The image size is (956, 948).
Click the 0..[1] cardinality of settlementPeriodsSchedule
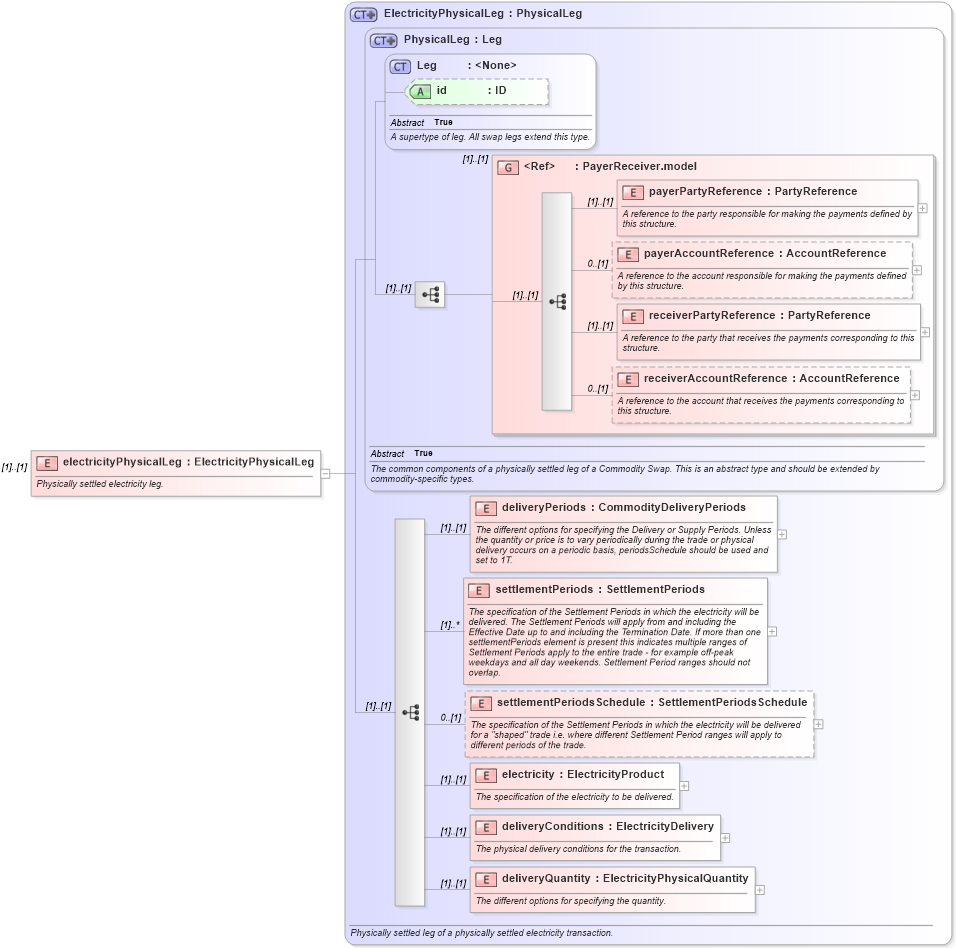coord(451,718)
